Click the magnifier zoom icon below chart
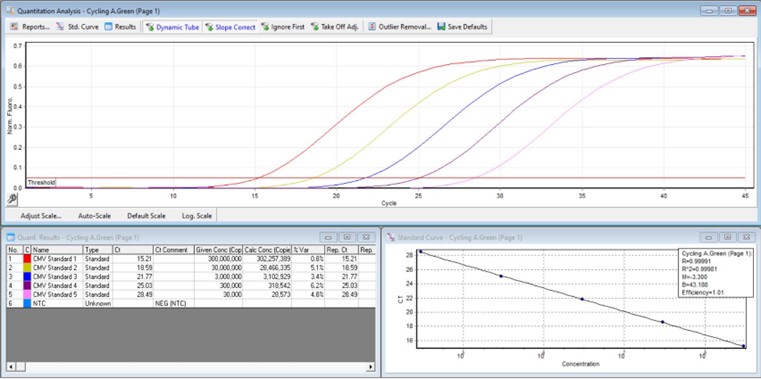 (12, 198)
